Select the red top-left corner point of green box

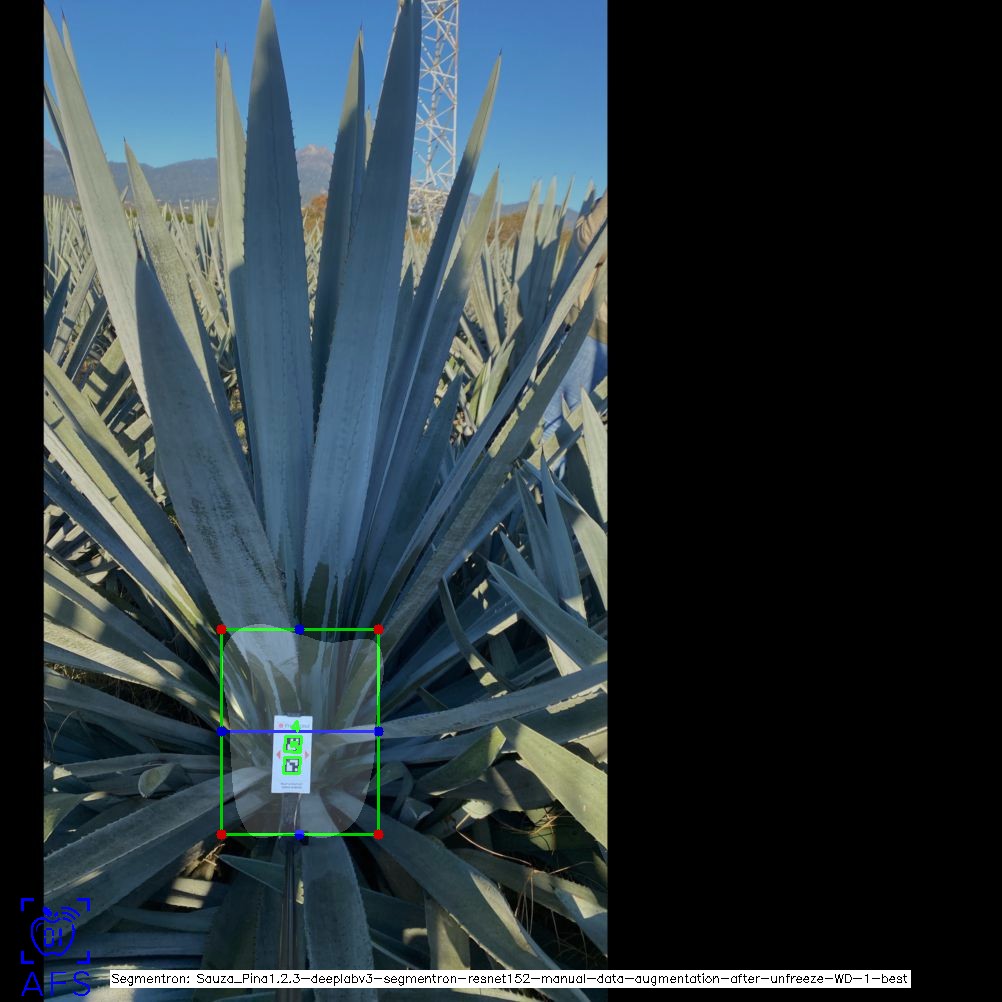point(221,629)
